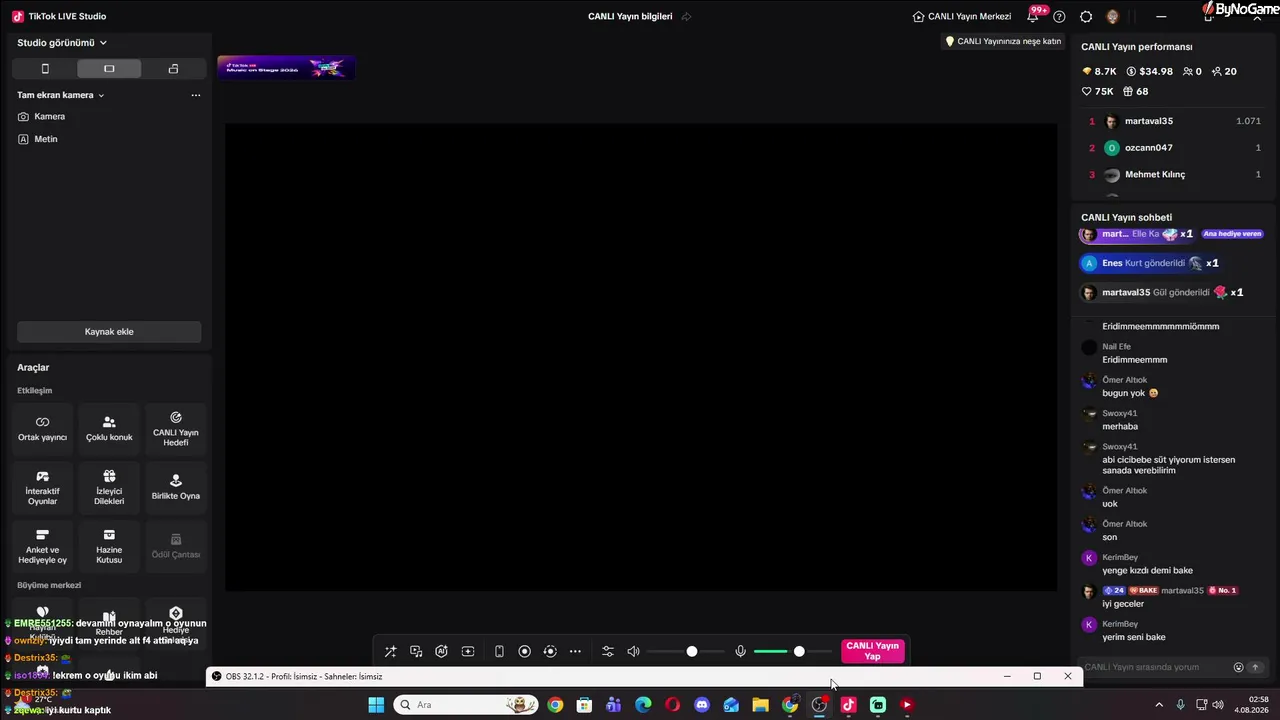The height and width of the screenshot is (720, 1280).
Task: Select ozcann047 in the ranking list
Action: 1172,148
